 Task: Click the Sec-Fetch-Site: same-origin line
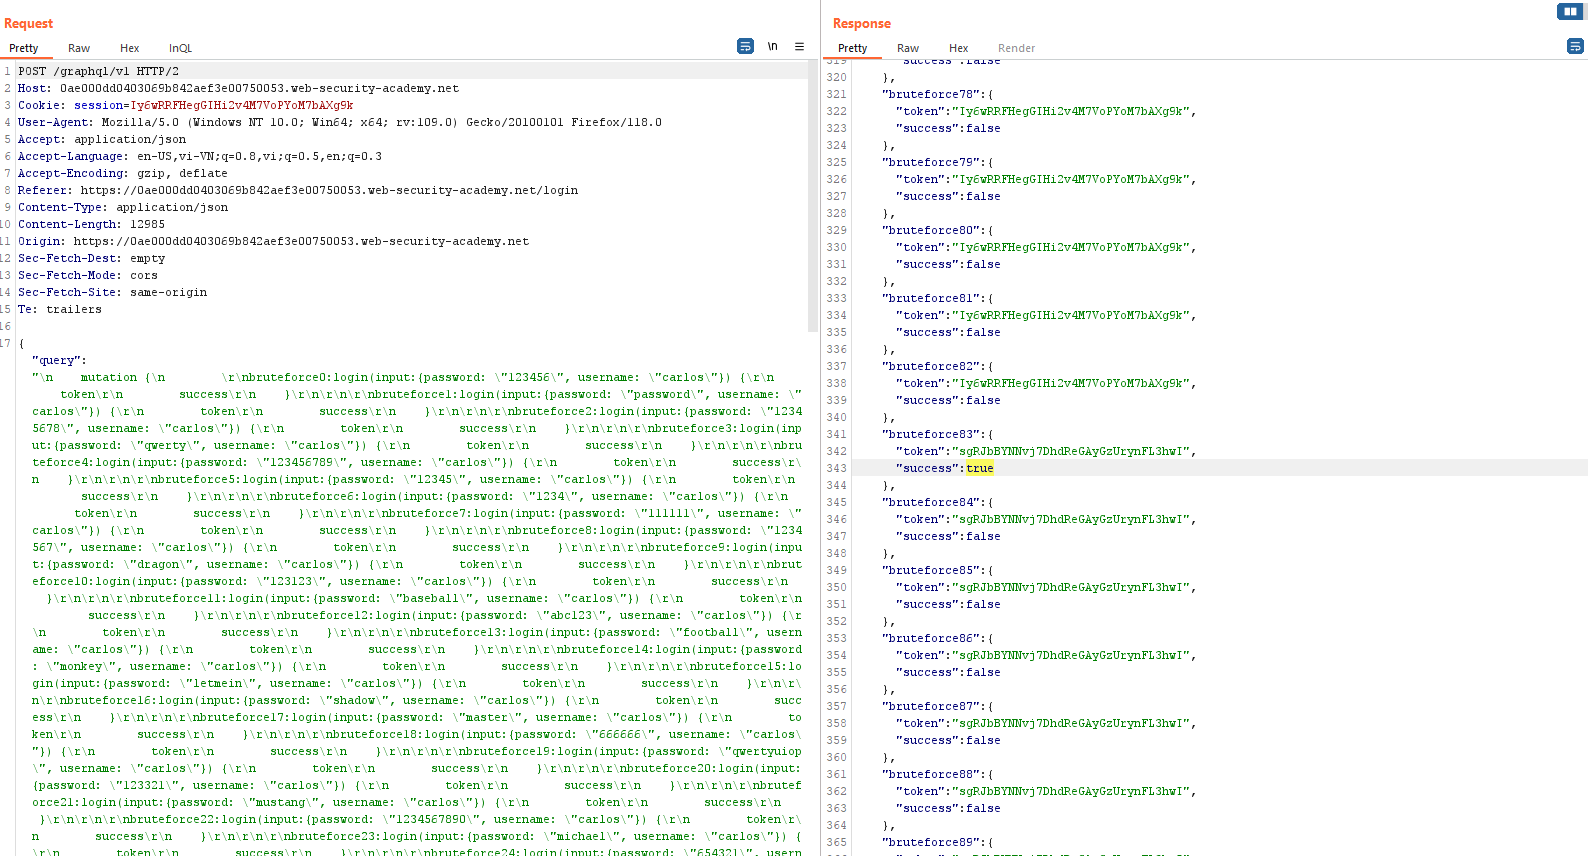coord(112,292)
